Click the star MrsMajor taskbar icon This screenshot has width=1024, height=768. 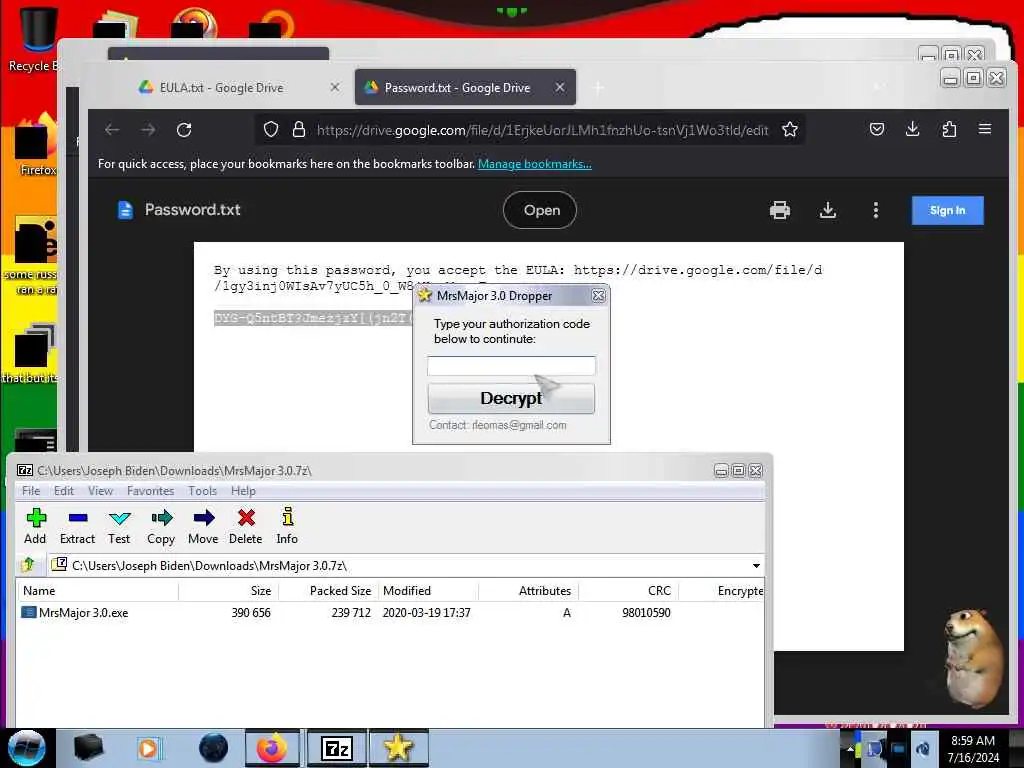point(398,748)
